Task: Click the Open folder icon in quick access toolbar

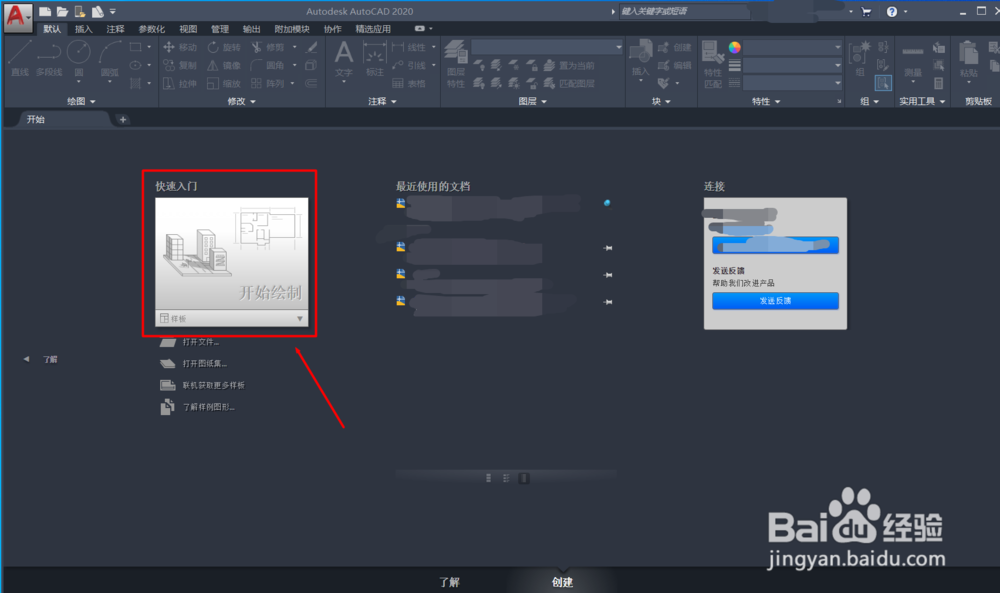Action: (62, 11)
